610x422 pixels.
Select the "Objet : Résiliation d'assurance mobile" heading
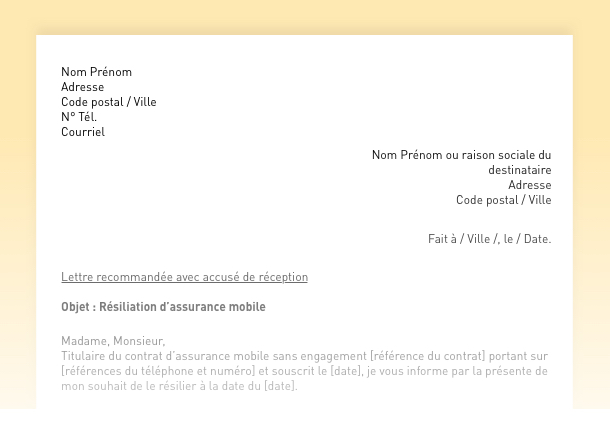163,307
